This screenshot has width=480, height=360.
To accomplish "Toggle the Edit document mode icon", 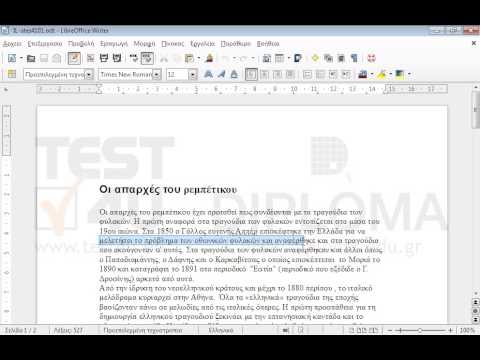I will [x=74, y=59].
